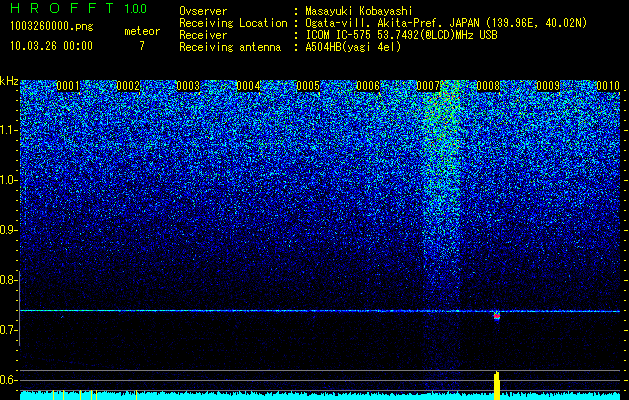Click the ICOM IC-575 receiver text
Image resolution: width=629 pixels, height=400 pixels.
pyautogui.click(x=401, y=35)
